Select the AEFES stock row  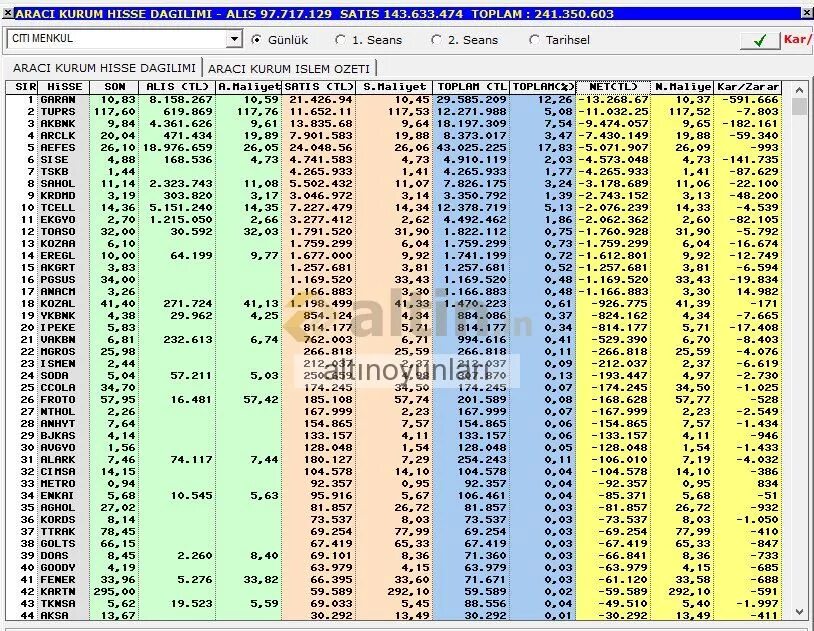coord(394,147)
